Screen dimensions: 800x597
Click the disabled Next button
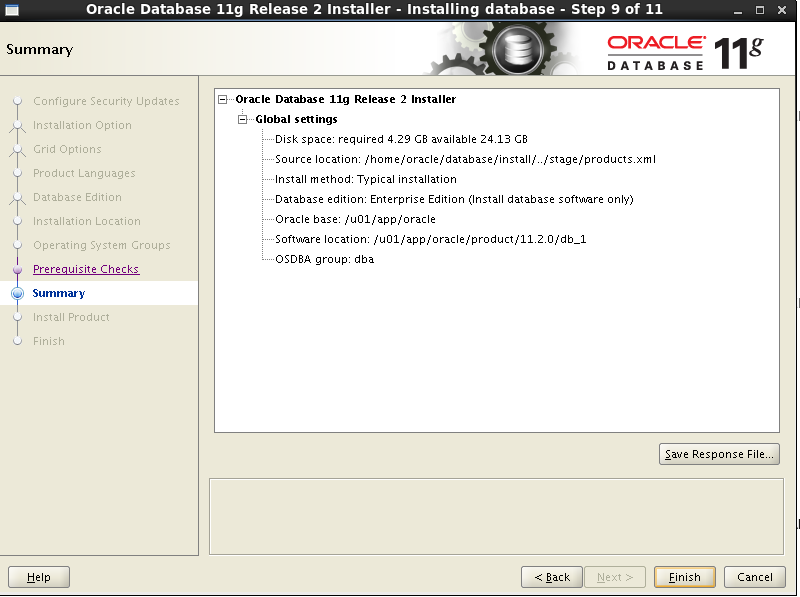tap(615, 577)
